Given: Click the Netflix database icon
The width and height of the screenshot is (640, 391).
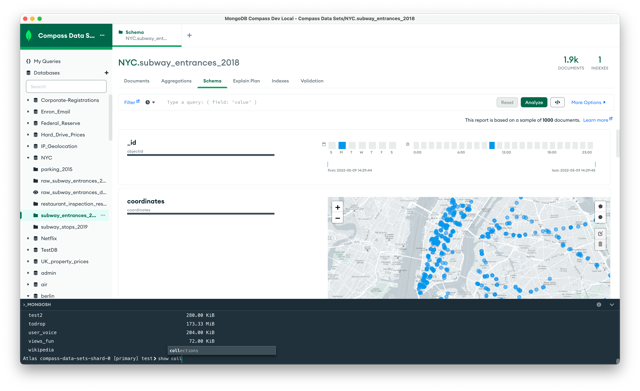Looking at the screenshot, I should click(x=36, y=238).
